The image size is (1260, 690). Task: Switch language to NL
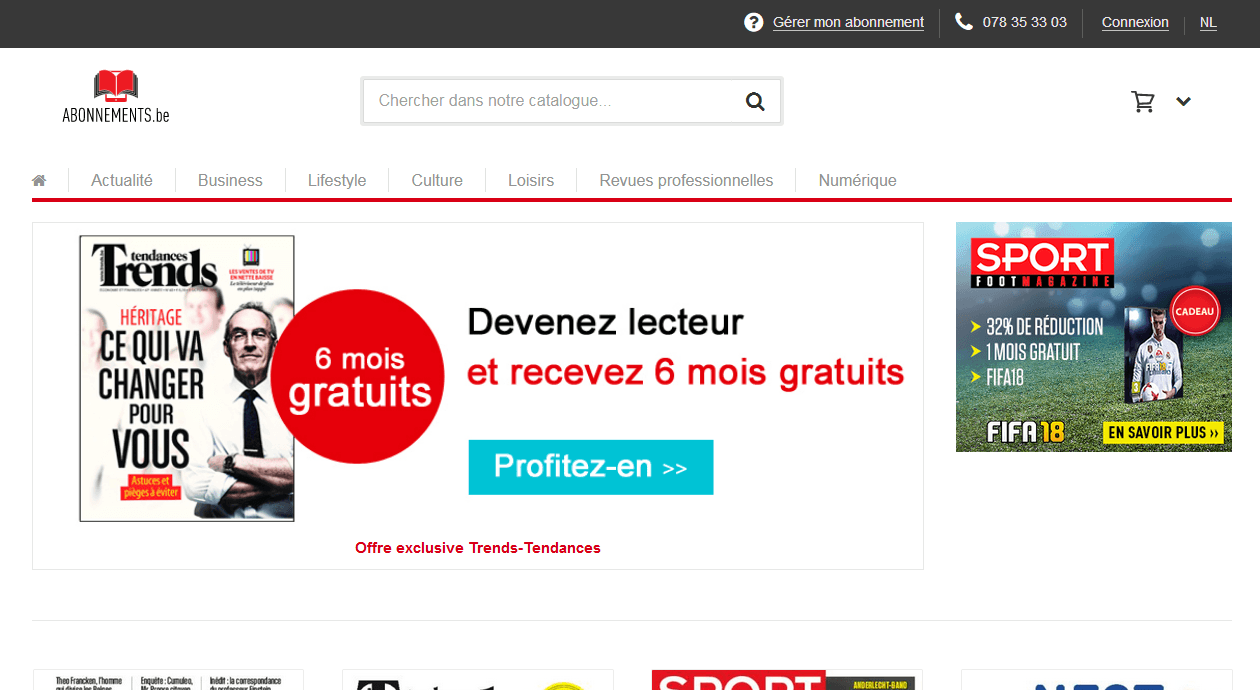1208,22
